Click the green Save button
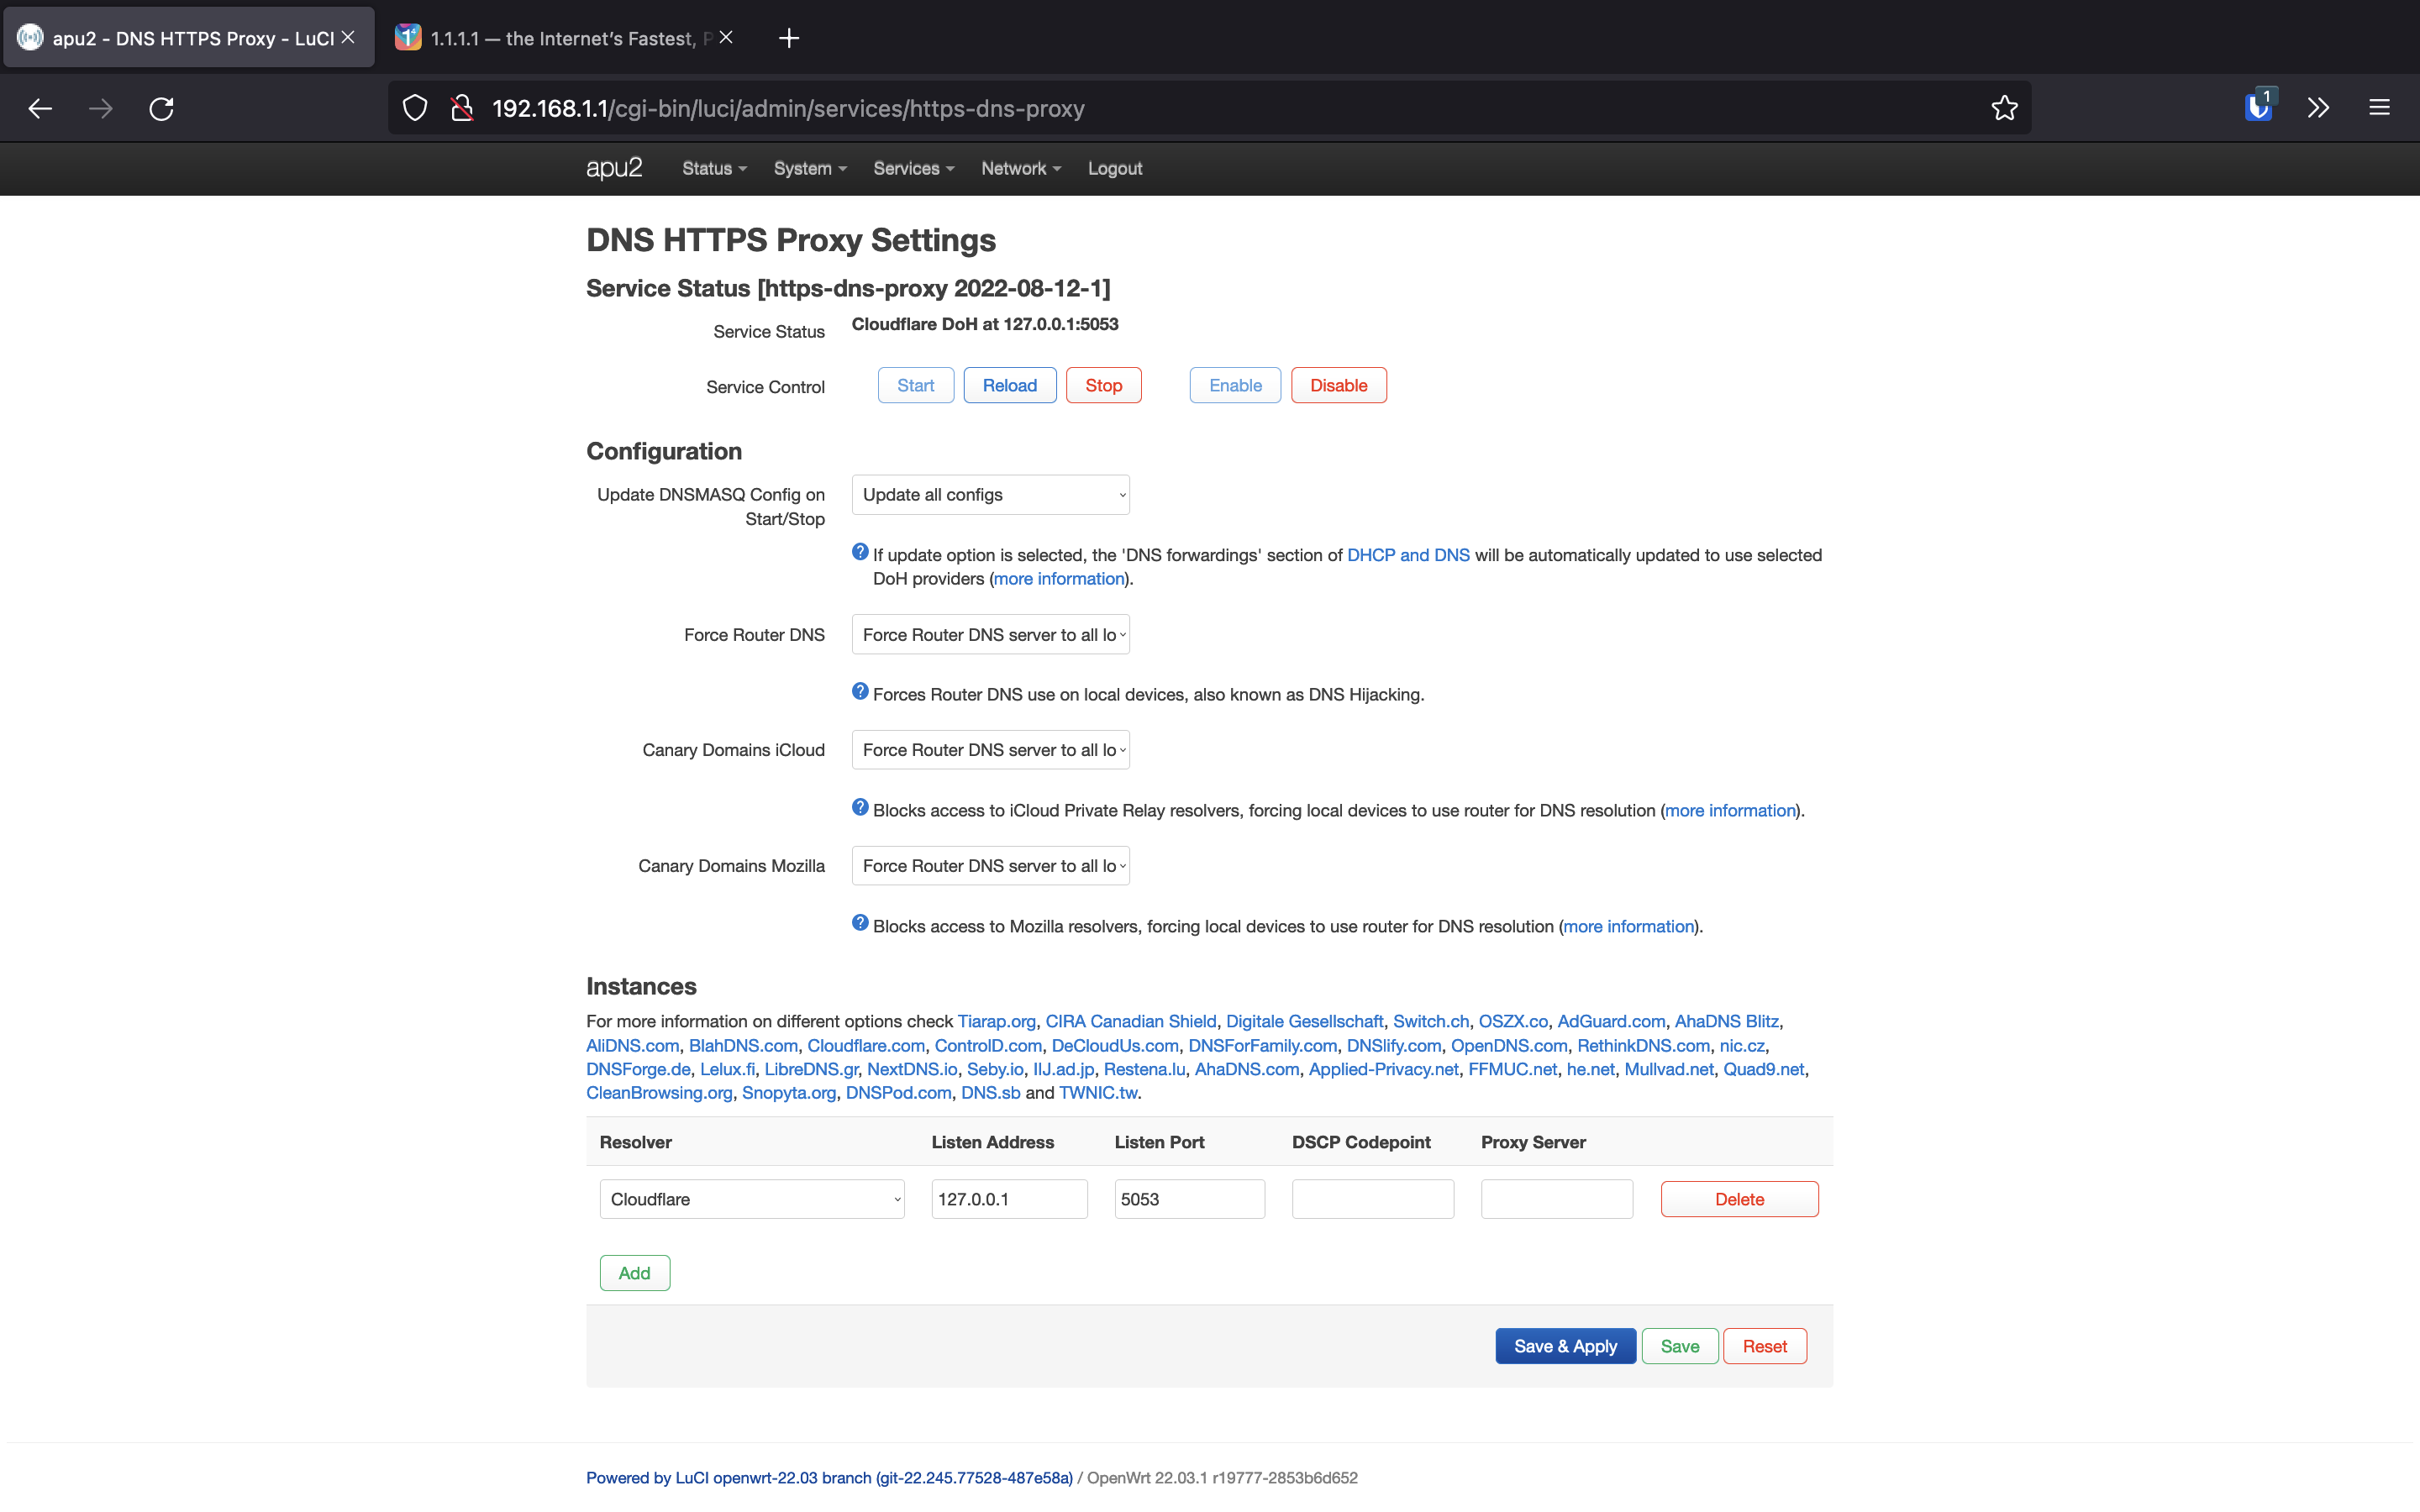2420x1512 pixels. click(1680, 1346)
